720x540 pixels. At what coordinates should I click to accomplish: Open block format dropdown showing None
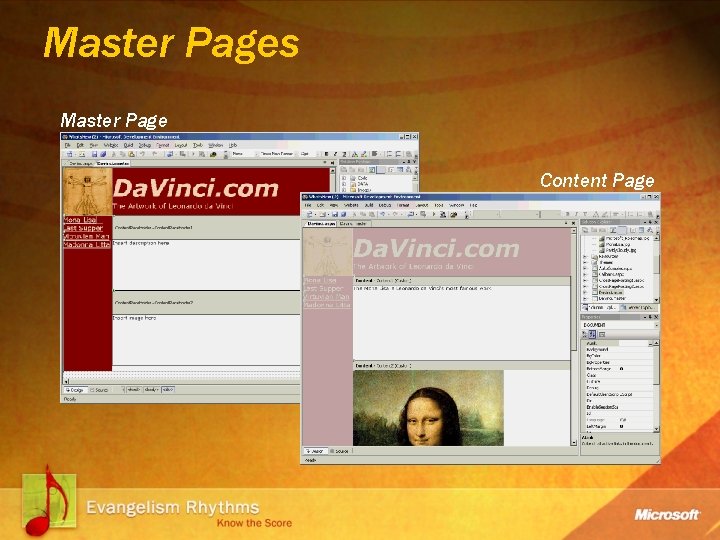(x=243, y=154)
